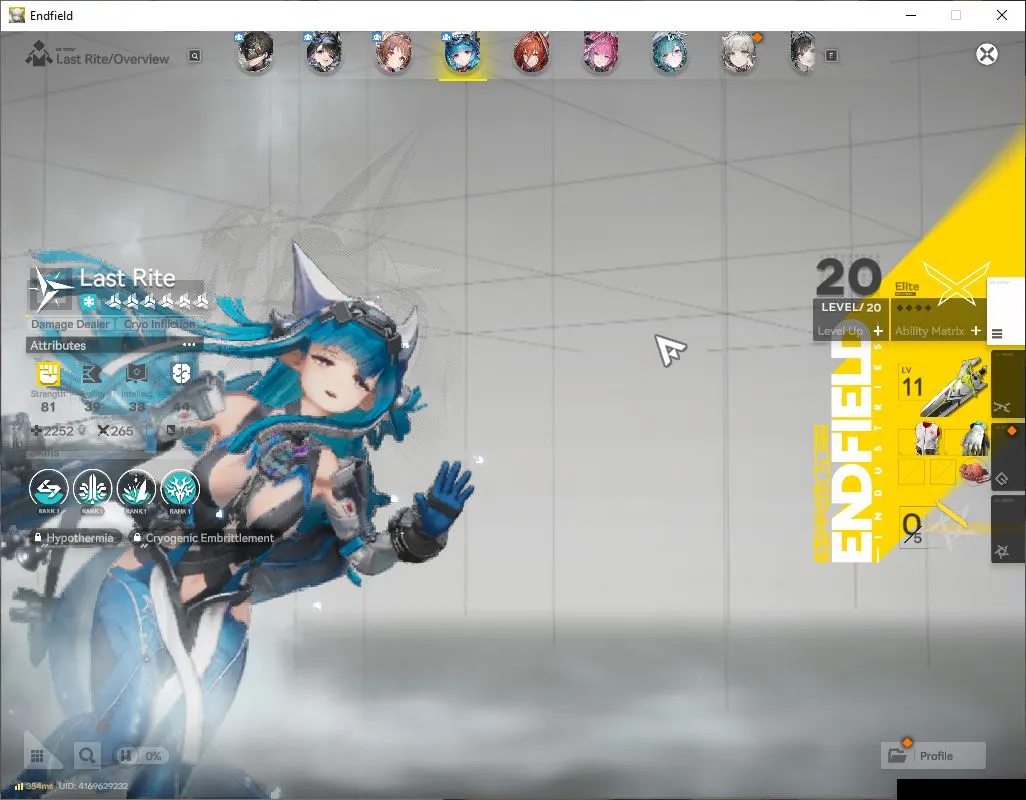Select the dark-haired operator portrait with green visor

tap(255, 53)
